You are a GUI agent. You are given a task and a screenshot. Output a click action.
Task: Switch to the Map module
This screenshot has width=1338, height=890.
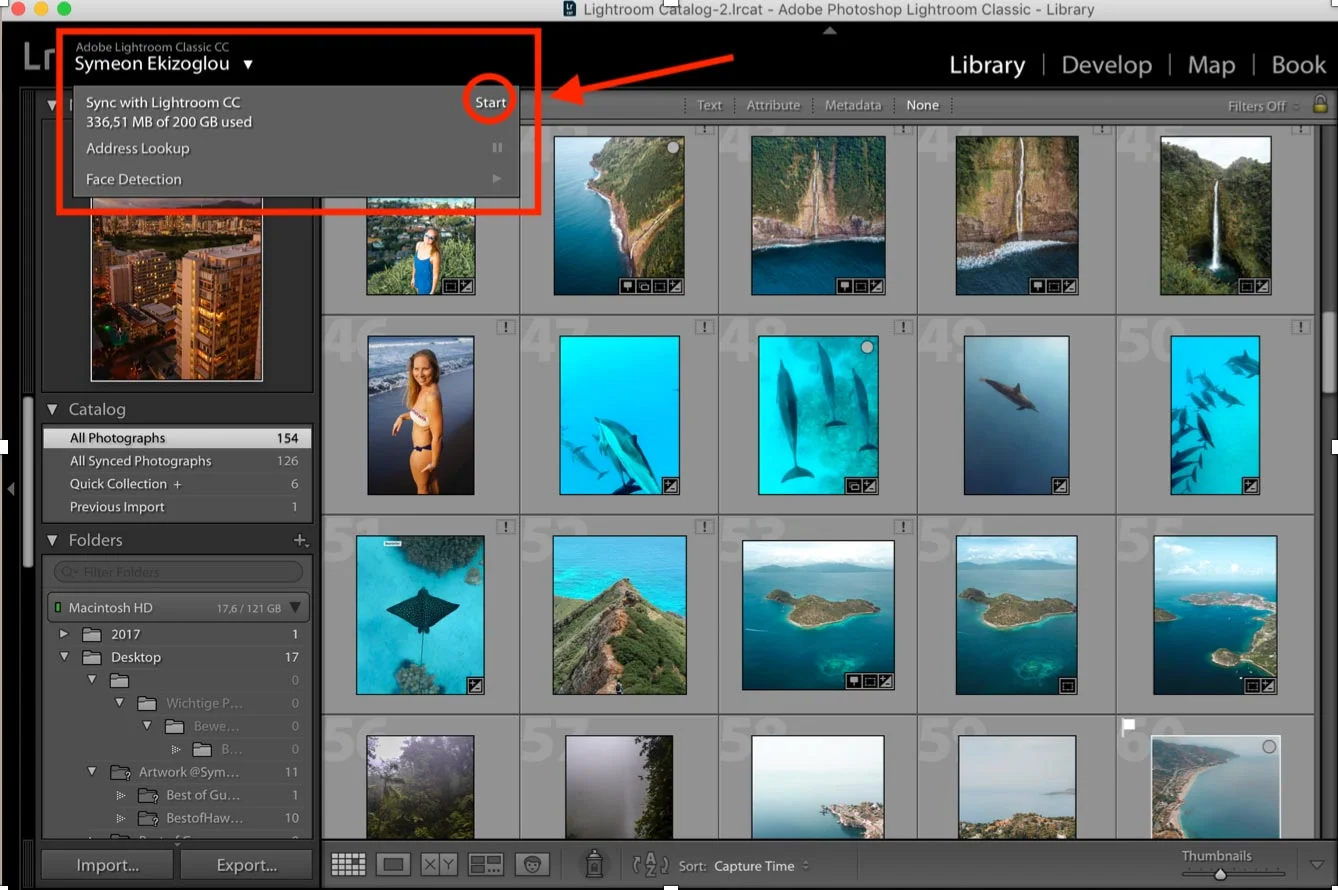[x=1211, y=65]
